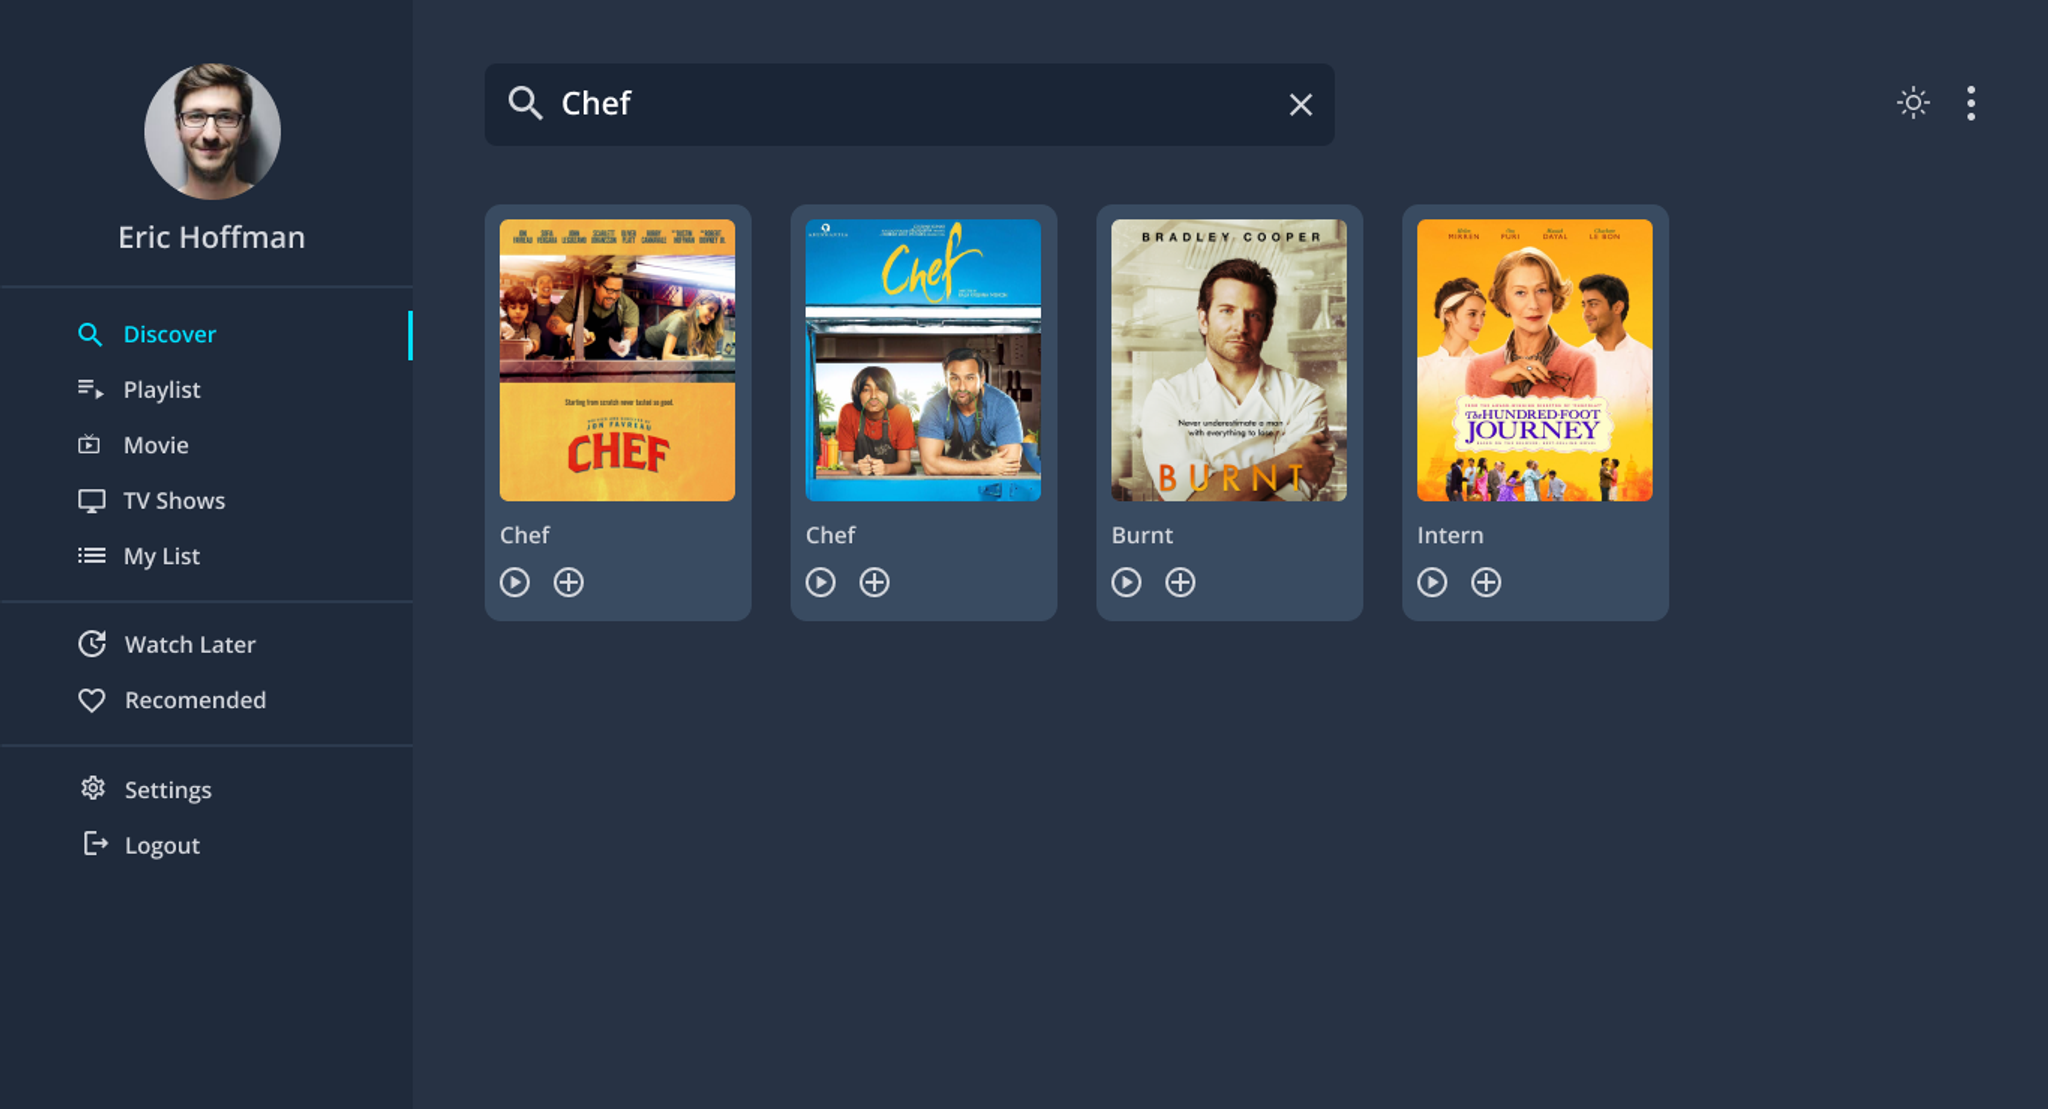Image resolution: width=2048 pixels, height=1109 pixels.
Task: Add the first Chef movie to list
Action: tap(569, 582)
